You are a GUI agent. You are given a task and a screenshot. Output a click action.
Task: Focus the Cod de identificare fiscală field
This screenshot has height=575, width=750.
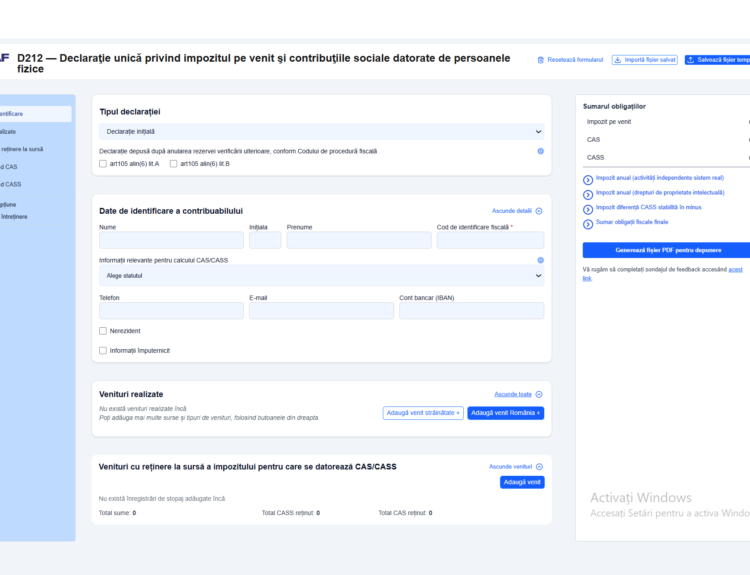(x=490, y=240)
